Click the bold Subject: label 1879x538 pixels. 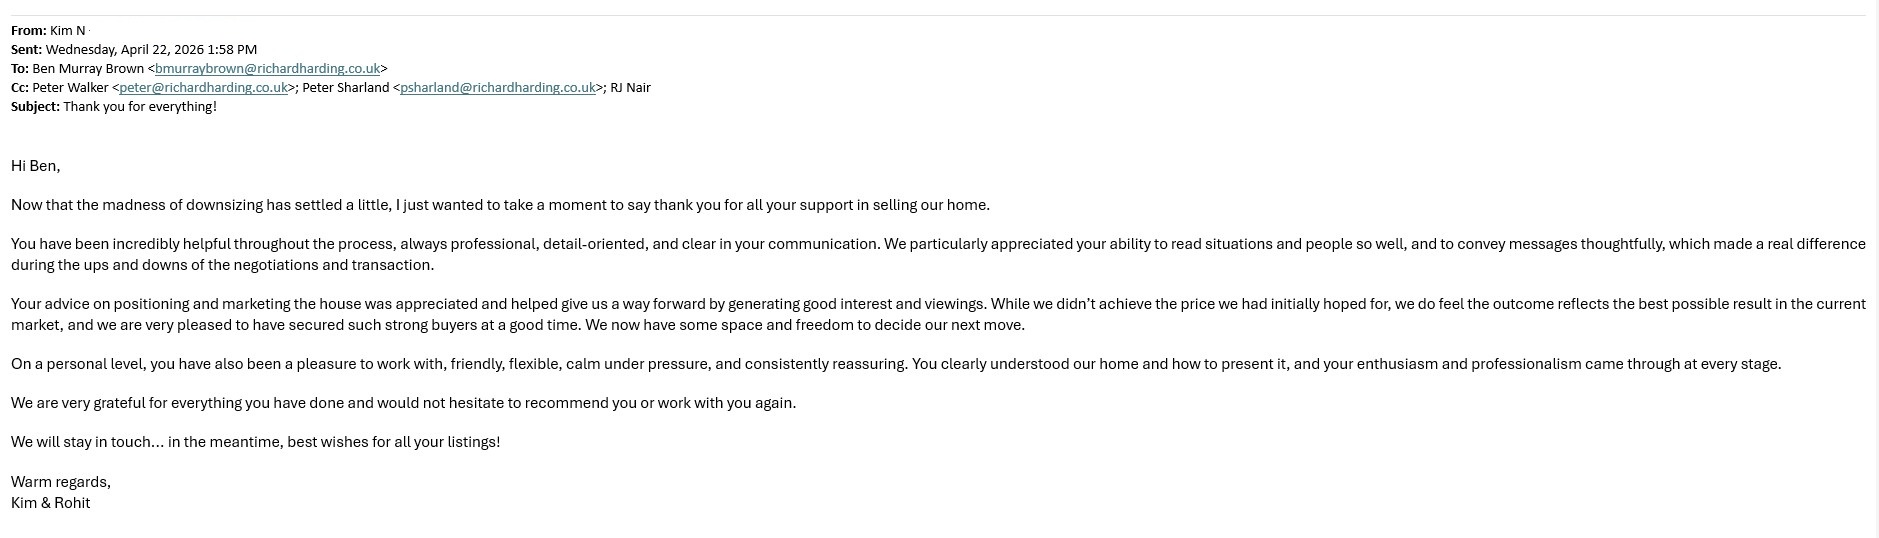(36, 107)
